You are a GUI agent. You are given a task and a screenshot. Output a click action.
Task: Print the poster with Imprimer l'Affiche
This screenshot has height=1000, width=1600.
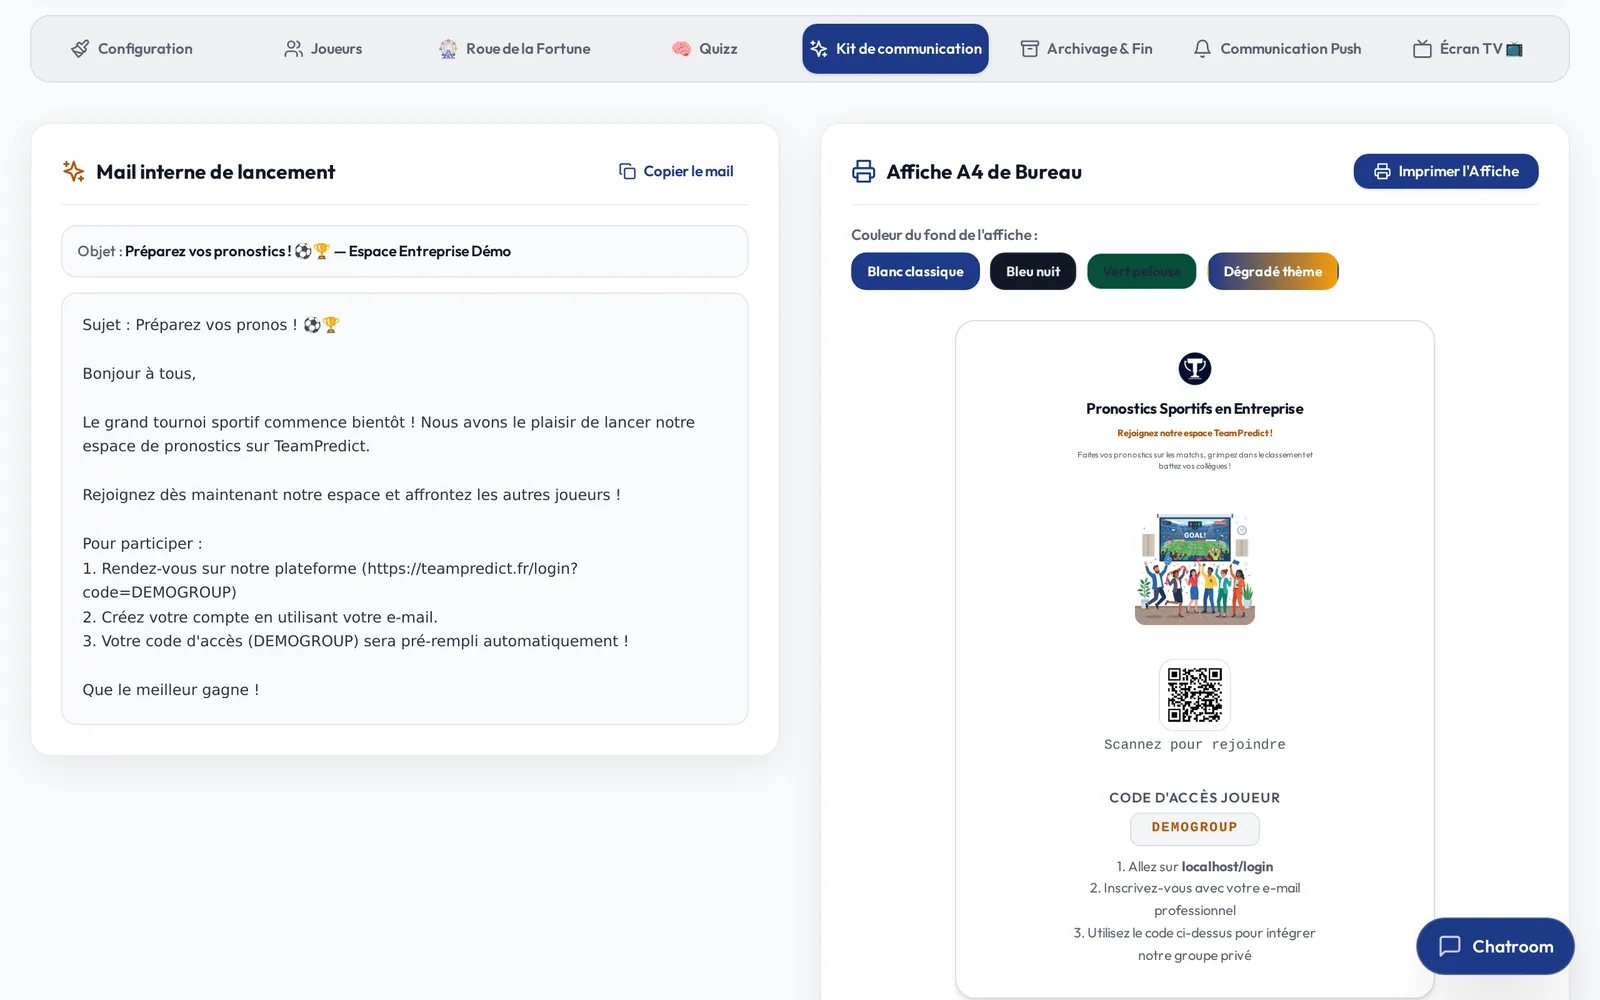1446,171
